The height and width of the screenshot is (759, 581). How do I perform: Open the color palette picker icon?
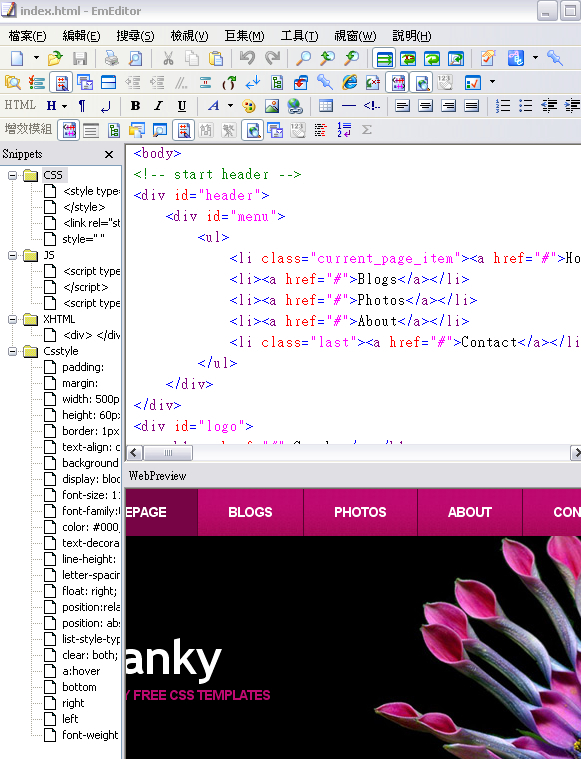(x=248, y=106)
